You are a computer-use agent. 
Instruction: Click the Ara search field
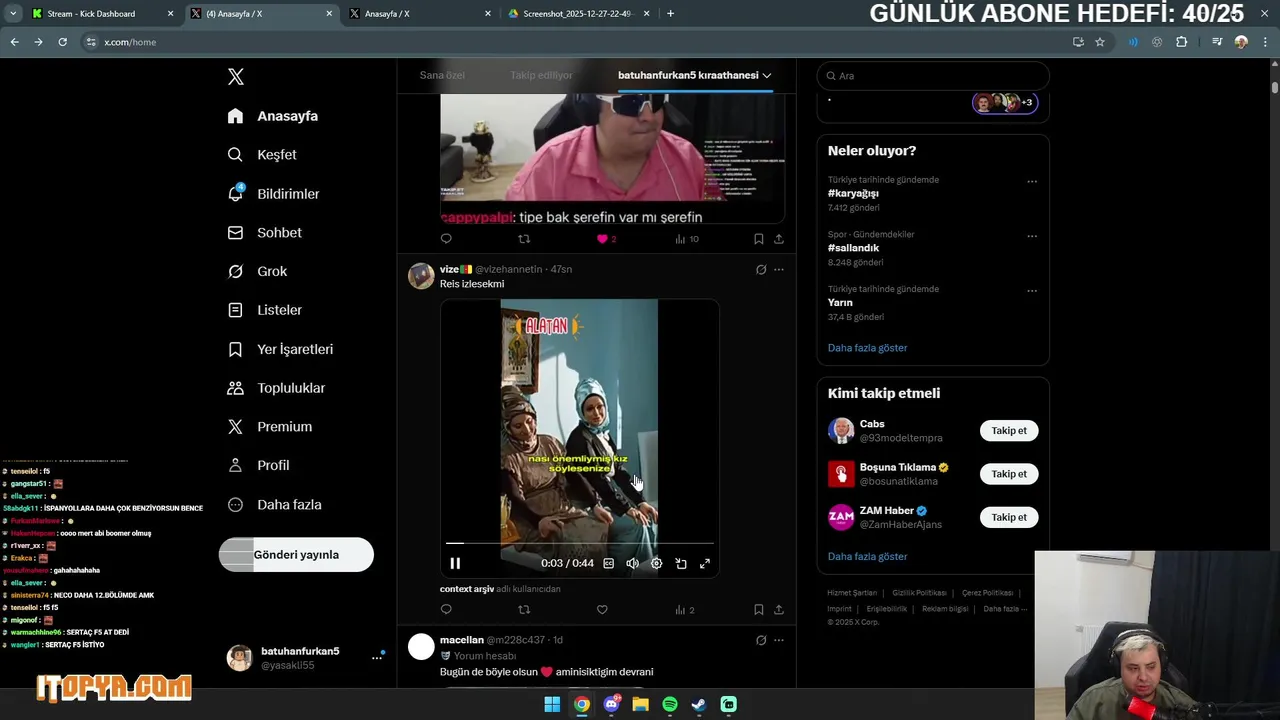[x=933, y=76]
